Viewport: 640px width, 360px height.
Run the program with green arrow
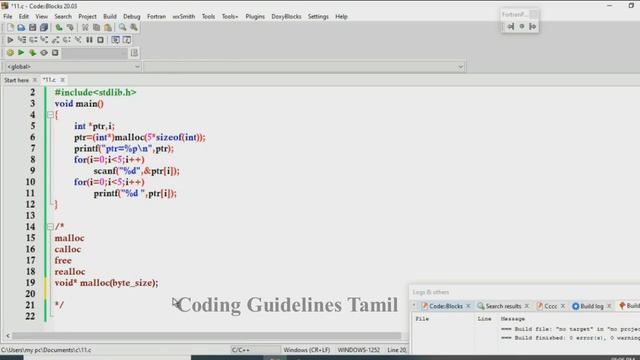[x=21, y=53]
